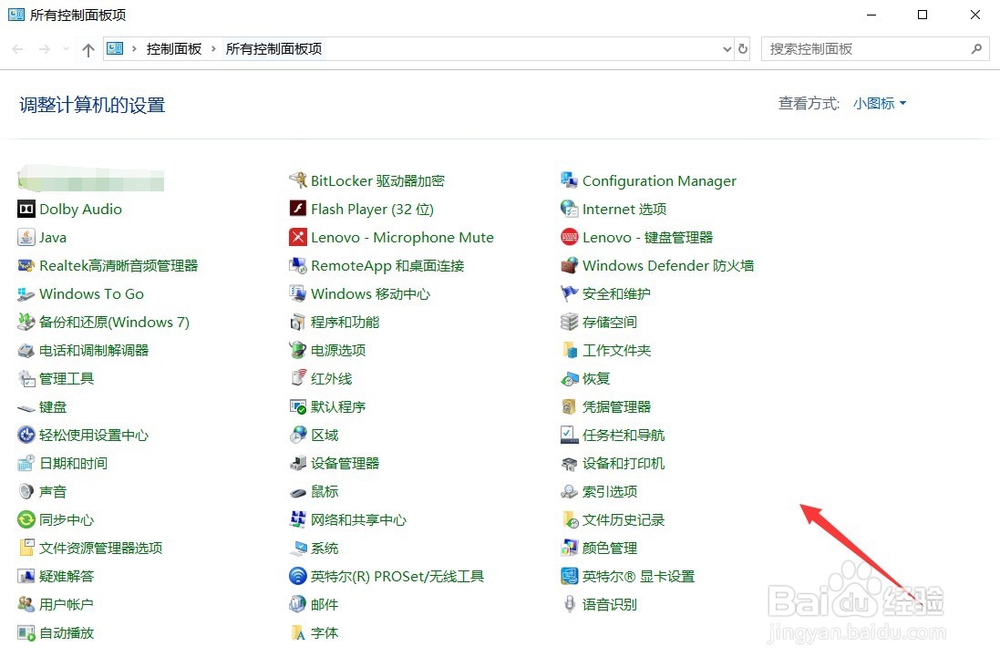Open 区域 settings link
Viewport: 1000px width, 667px height.
[325, 435]
